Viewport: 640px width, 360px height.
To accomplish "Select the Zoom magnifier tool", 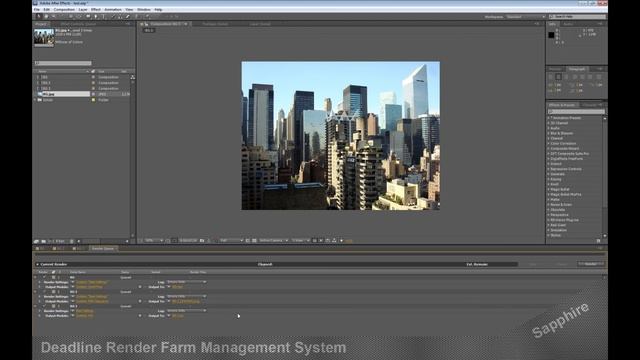I will [53, 16].
